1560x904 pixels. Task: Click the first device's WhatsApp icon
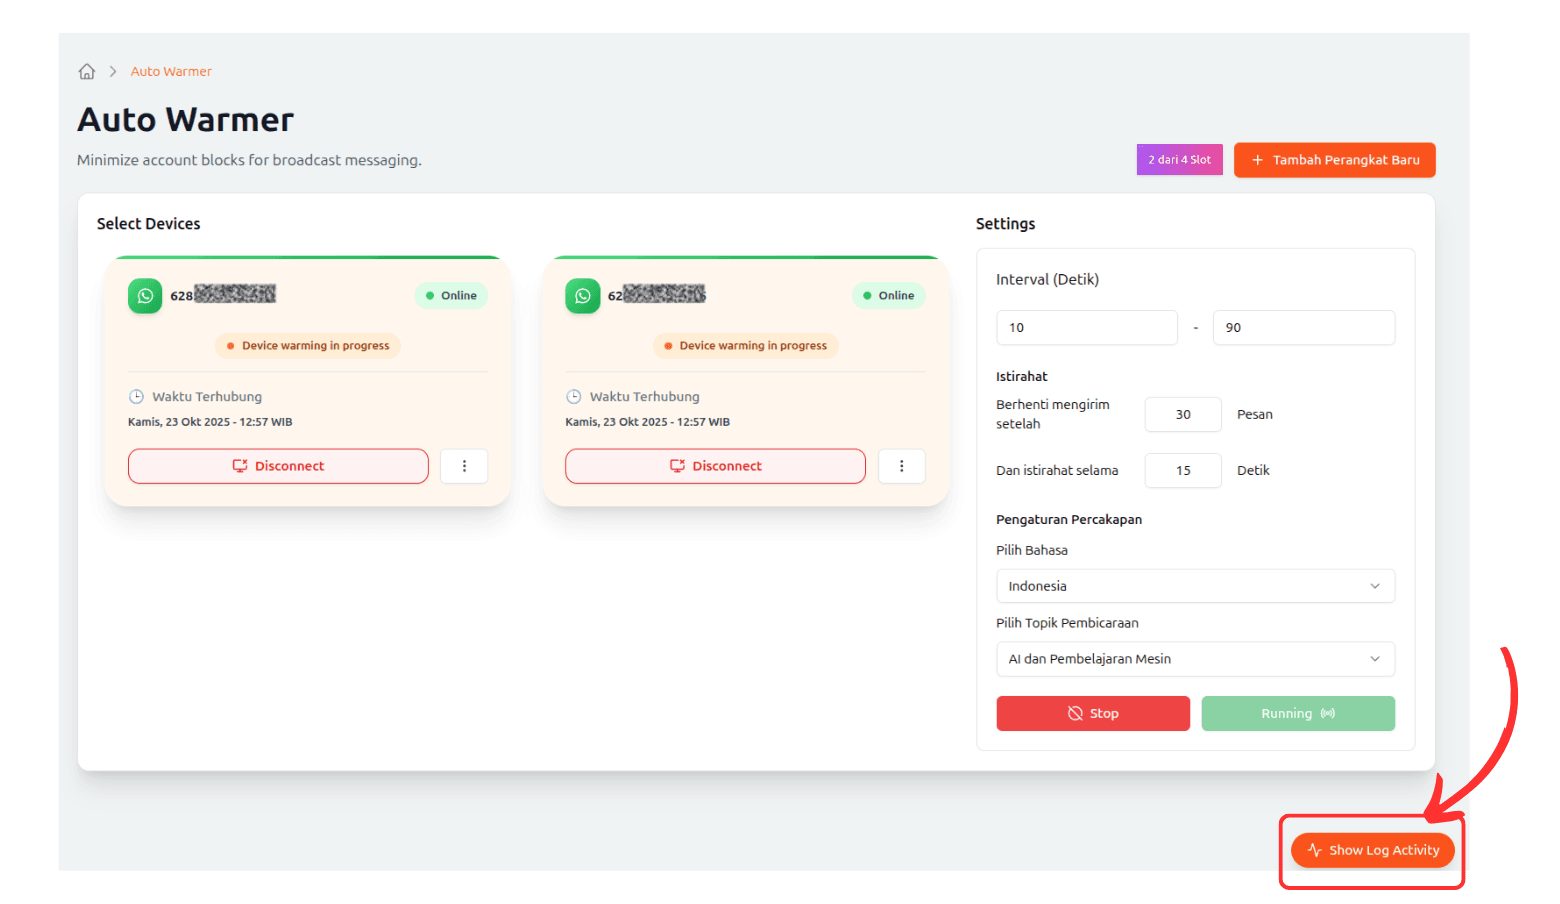(x=145, y=296)
